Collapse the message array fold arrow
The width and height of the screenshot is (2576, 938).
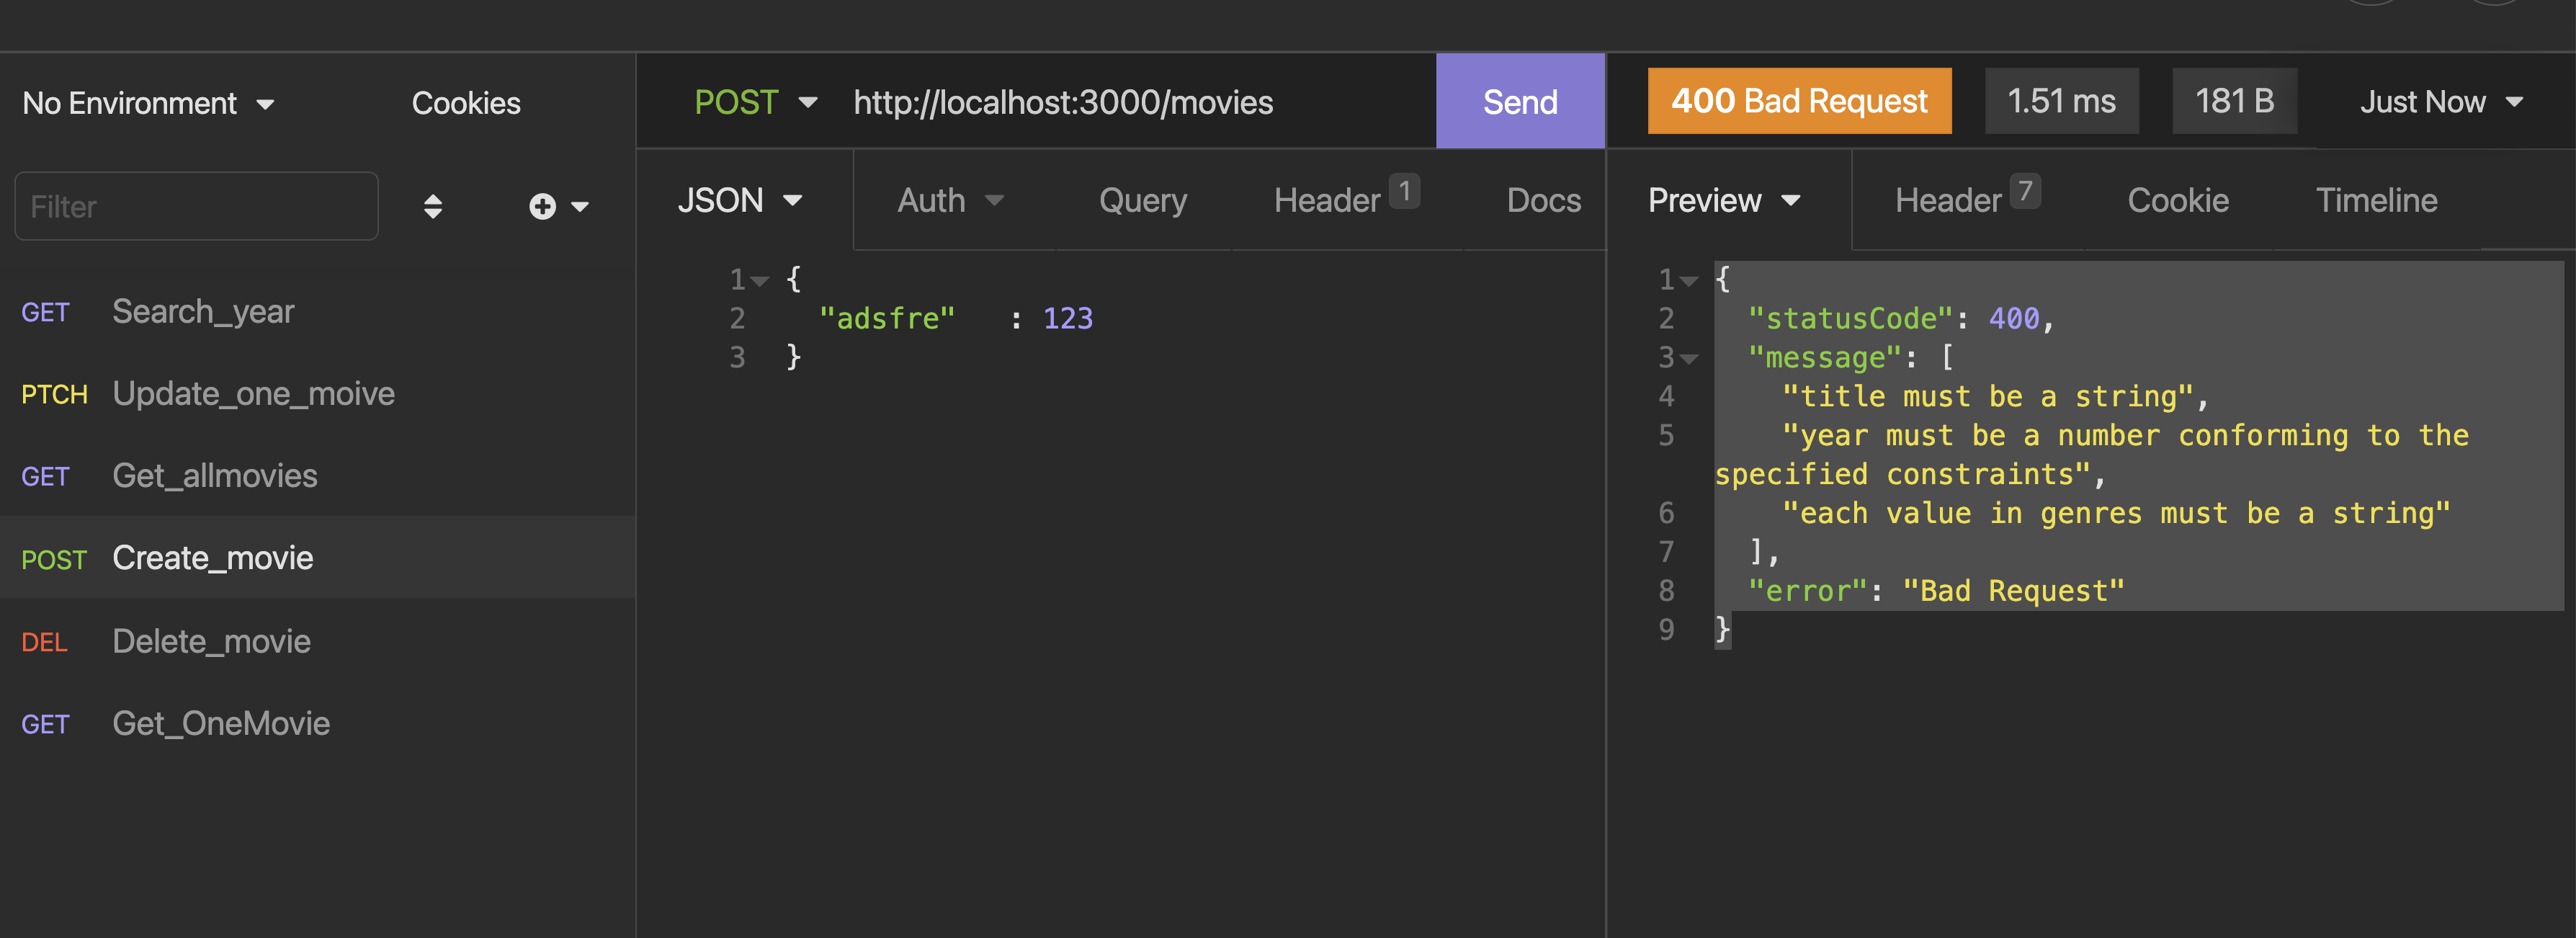[1689, 359]
